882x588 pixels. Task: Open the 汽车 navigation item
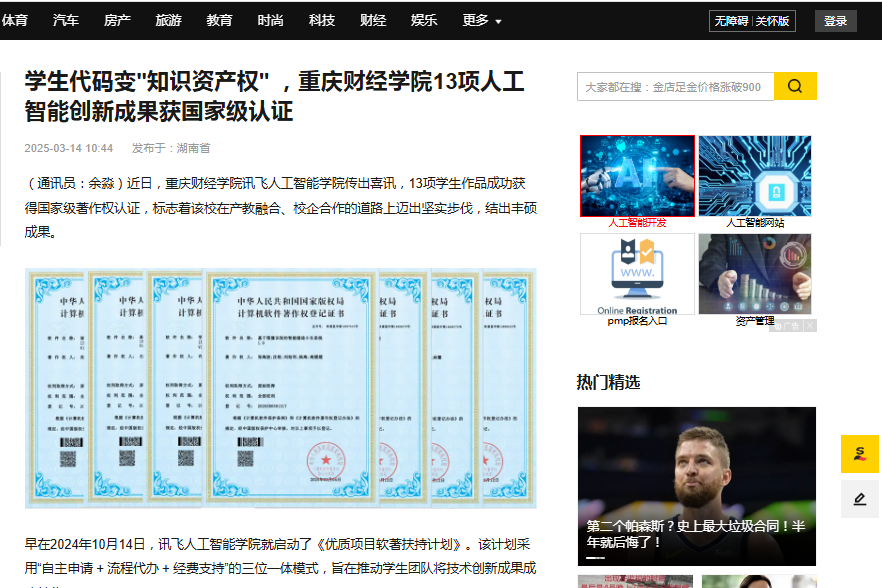[x=66, y=20]
